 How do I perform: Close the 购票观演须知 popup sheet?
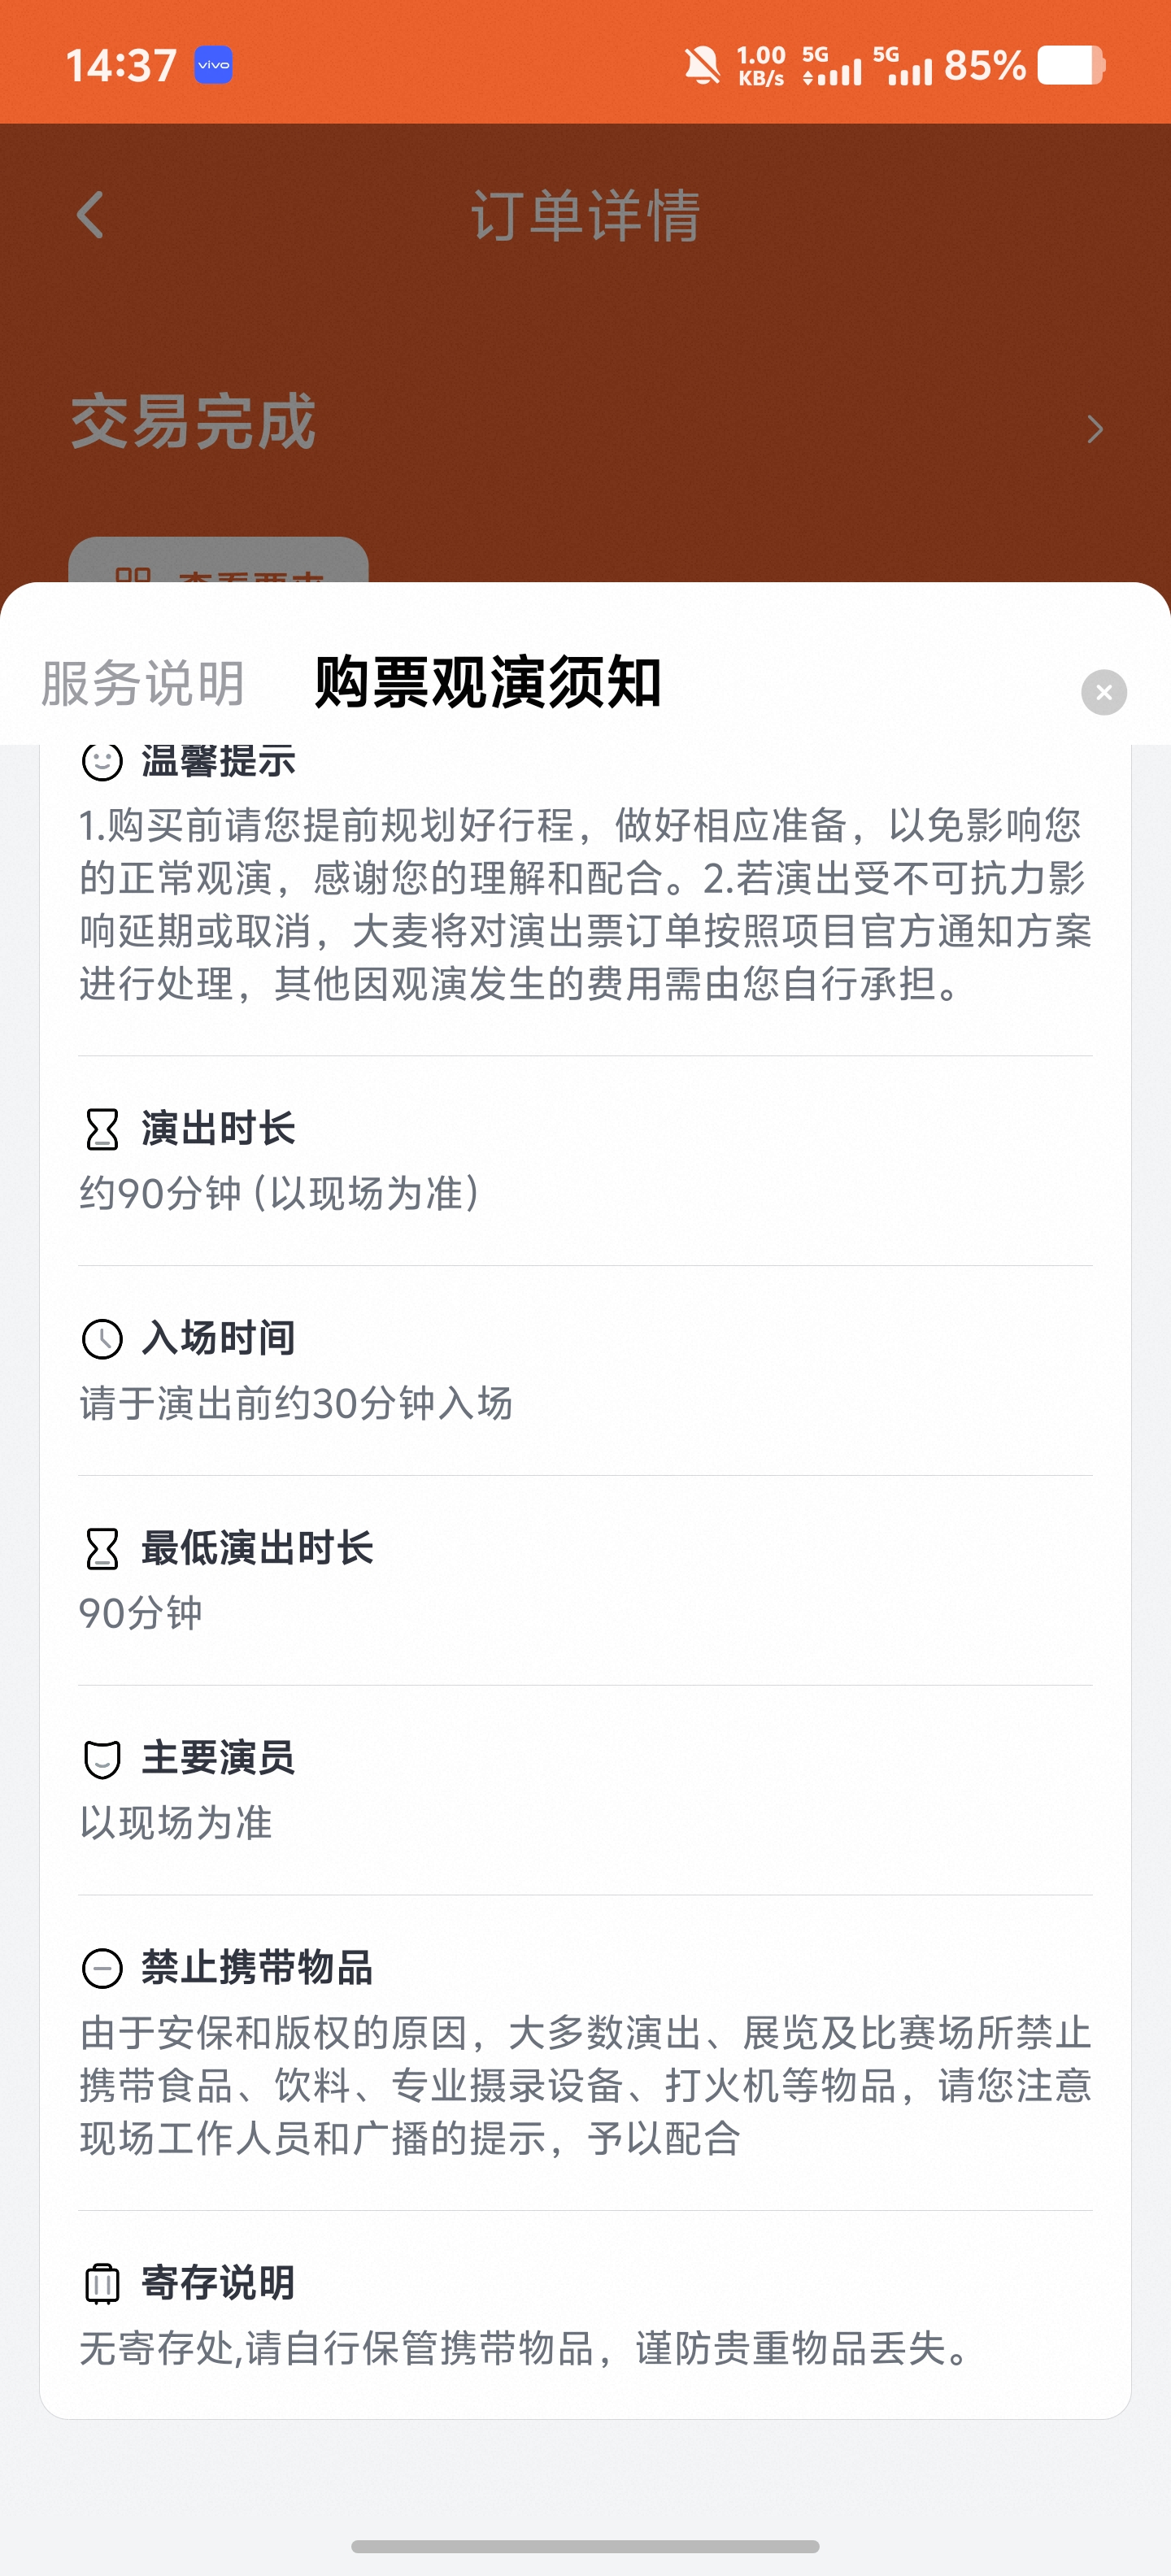(1103, 692)
